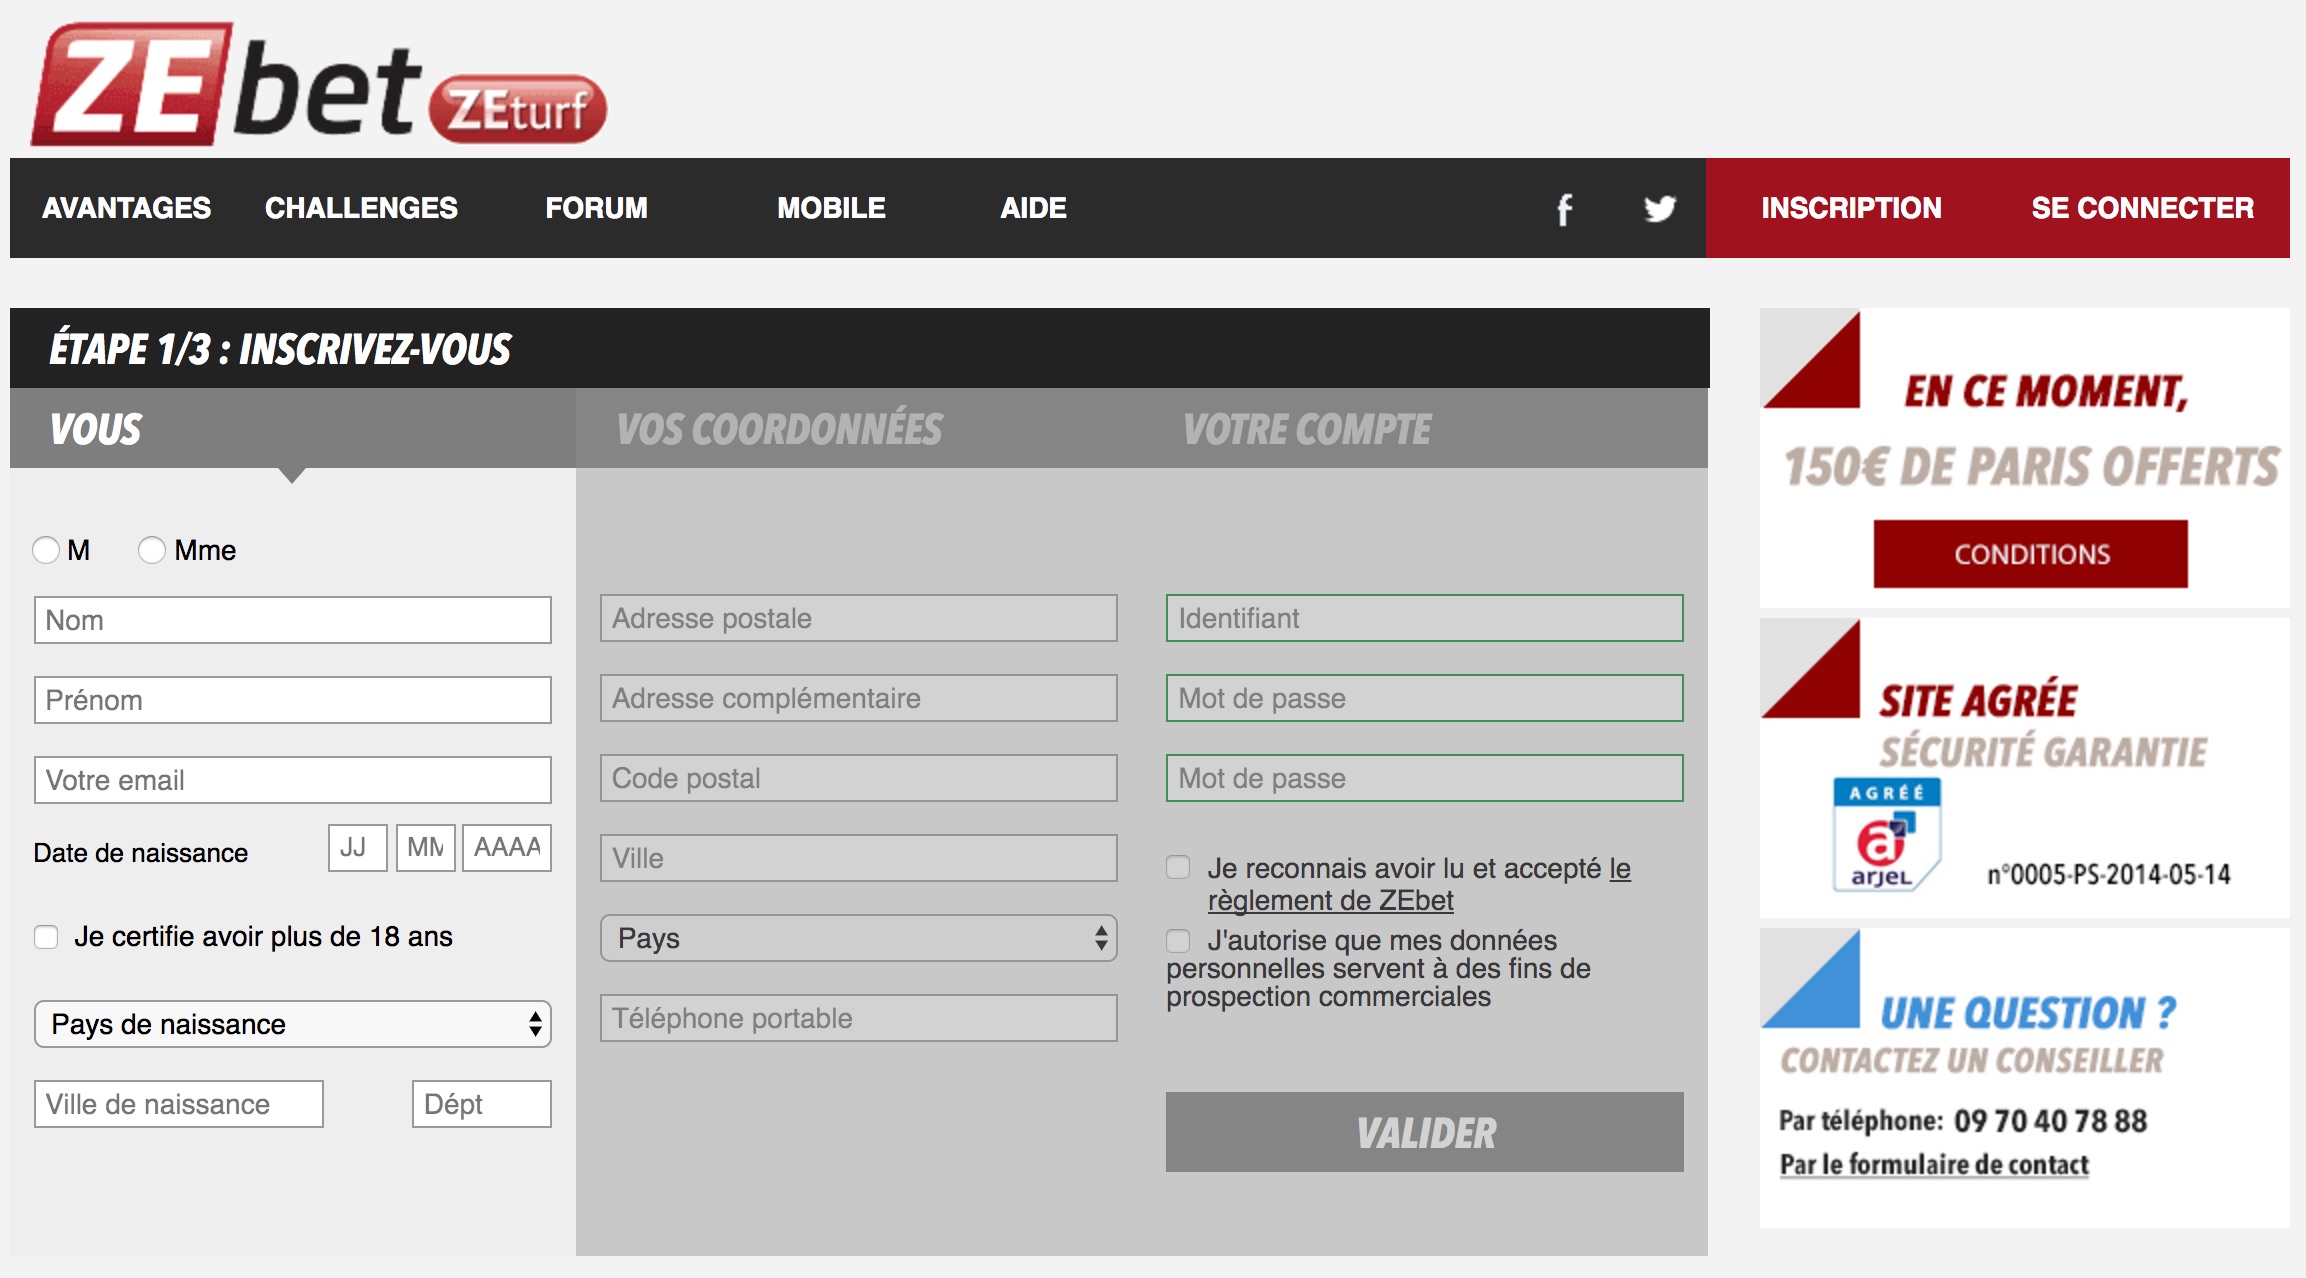Click the Votre email field
Screen dimensions: 2306x1278
293,780
